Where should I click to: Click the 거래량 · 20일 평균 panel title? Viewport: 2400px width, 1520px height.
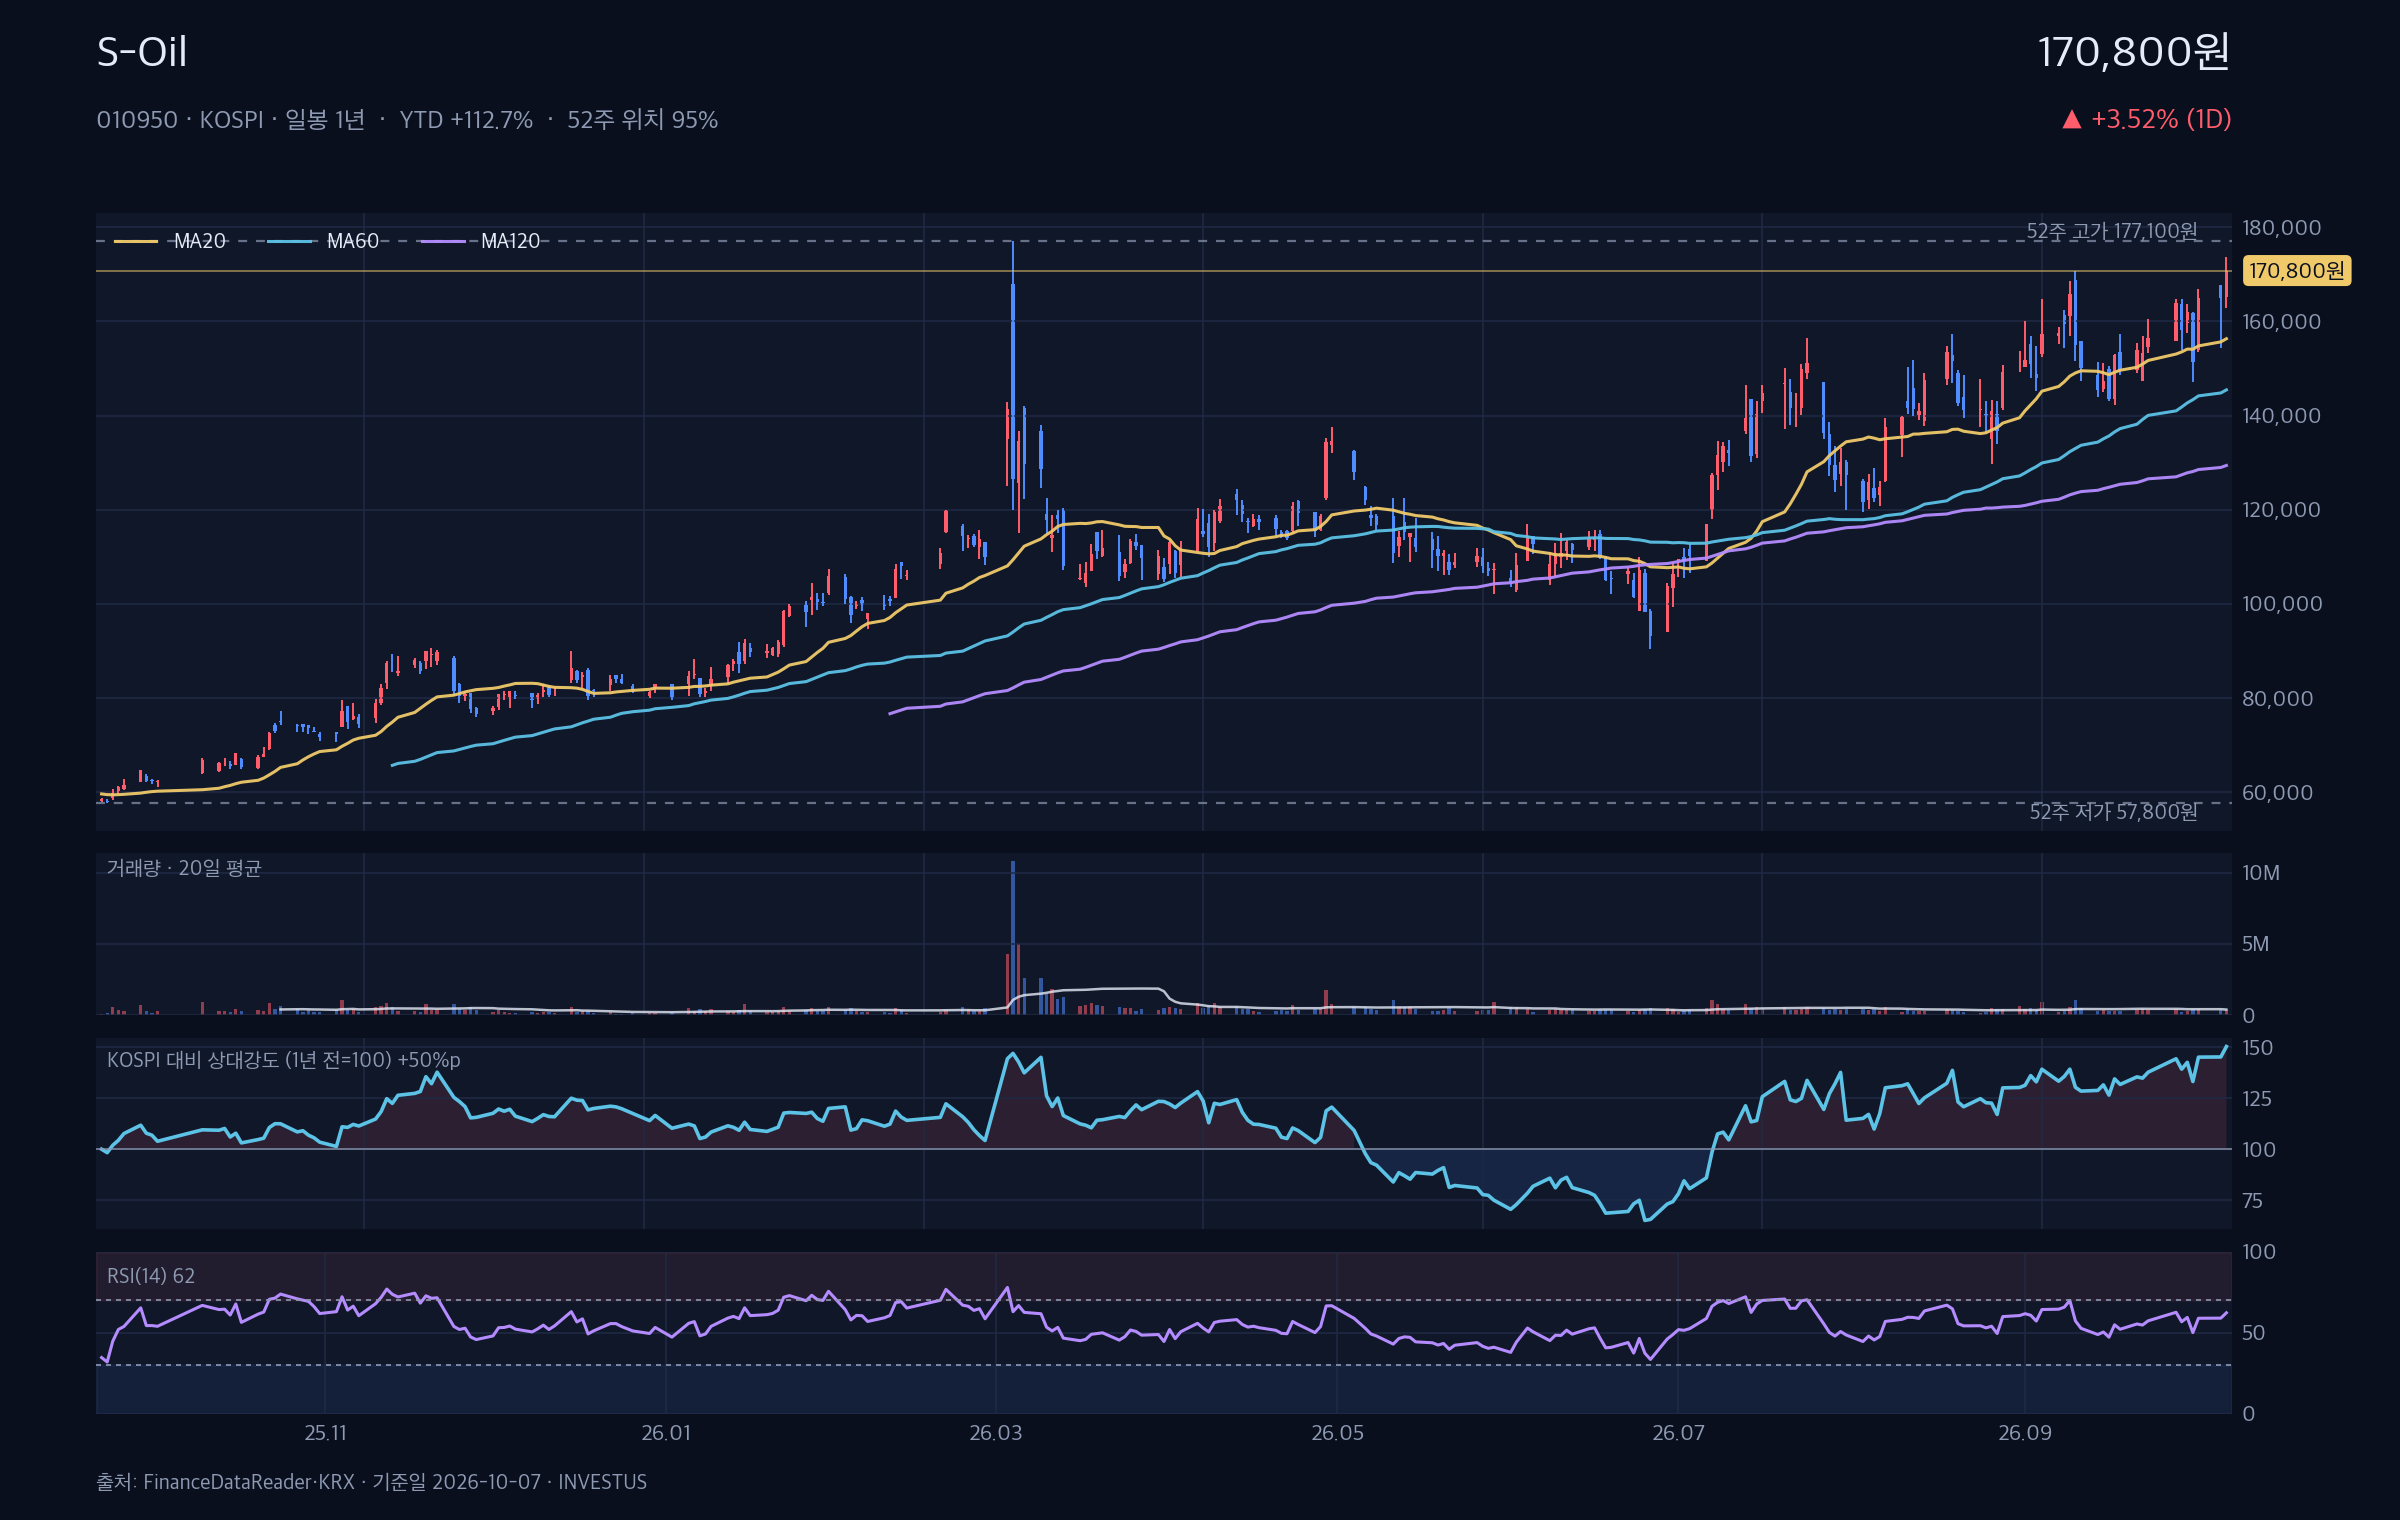tap(184, 868)
